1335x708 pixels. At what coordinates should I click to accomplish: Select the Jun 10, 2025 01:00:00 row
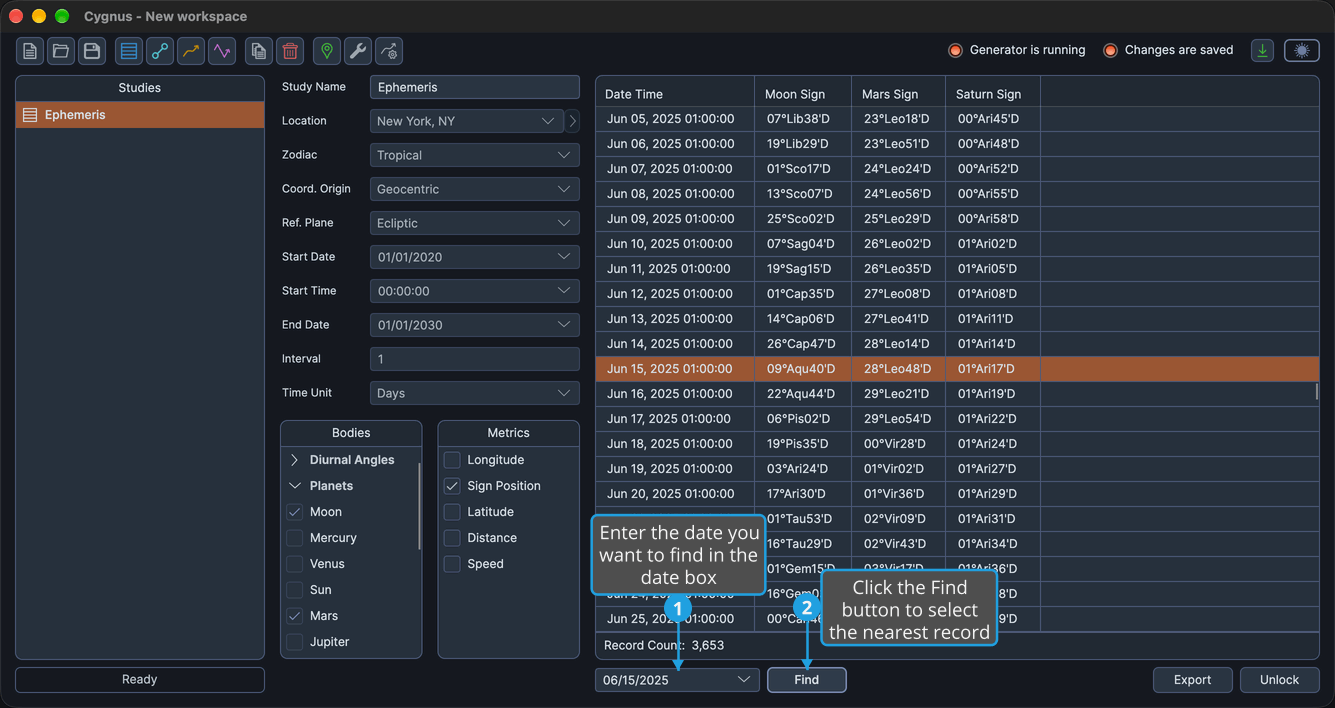coord(958,244)
